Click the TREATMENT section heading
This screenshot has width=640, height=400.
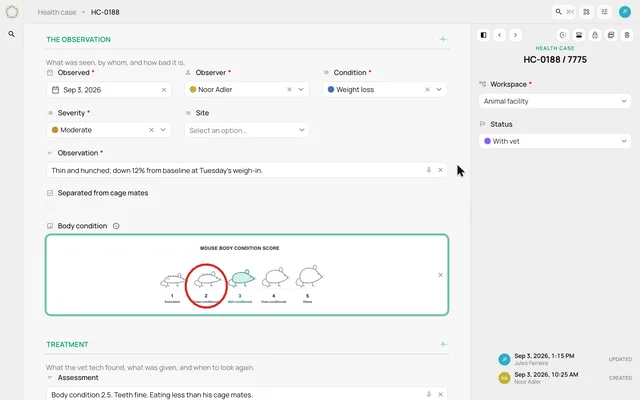67,344
